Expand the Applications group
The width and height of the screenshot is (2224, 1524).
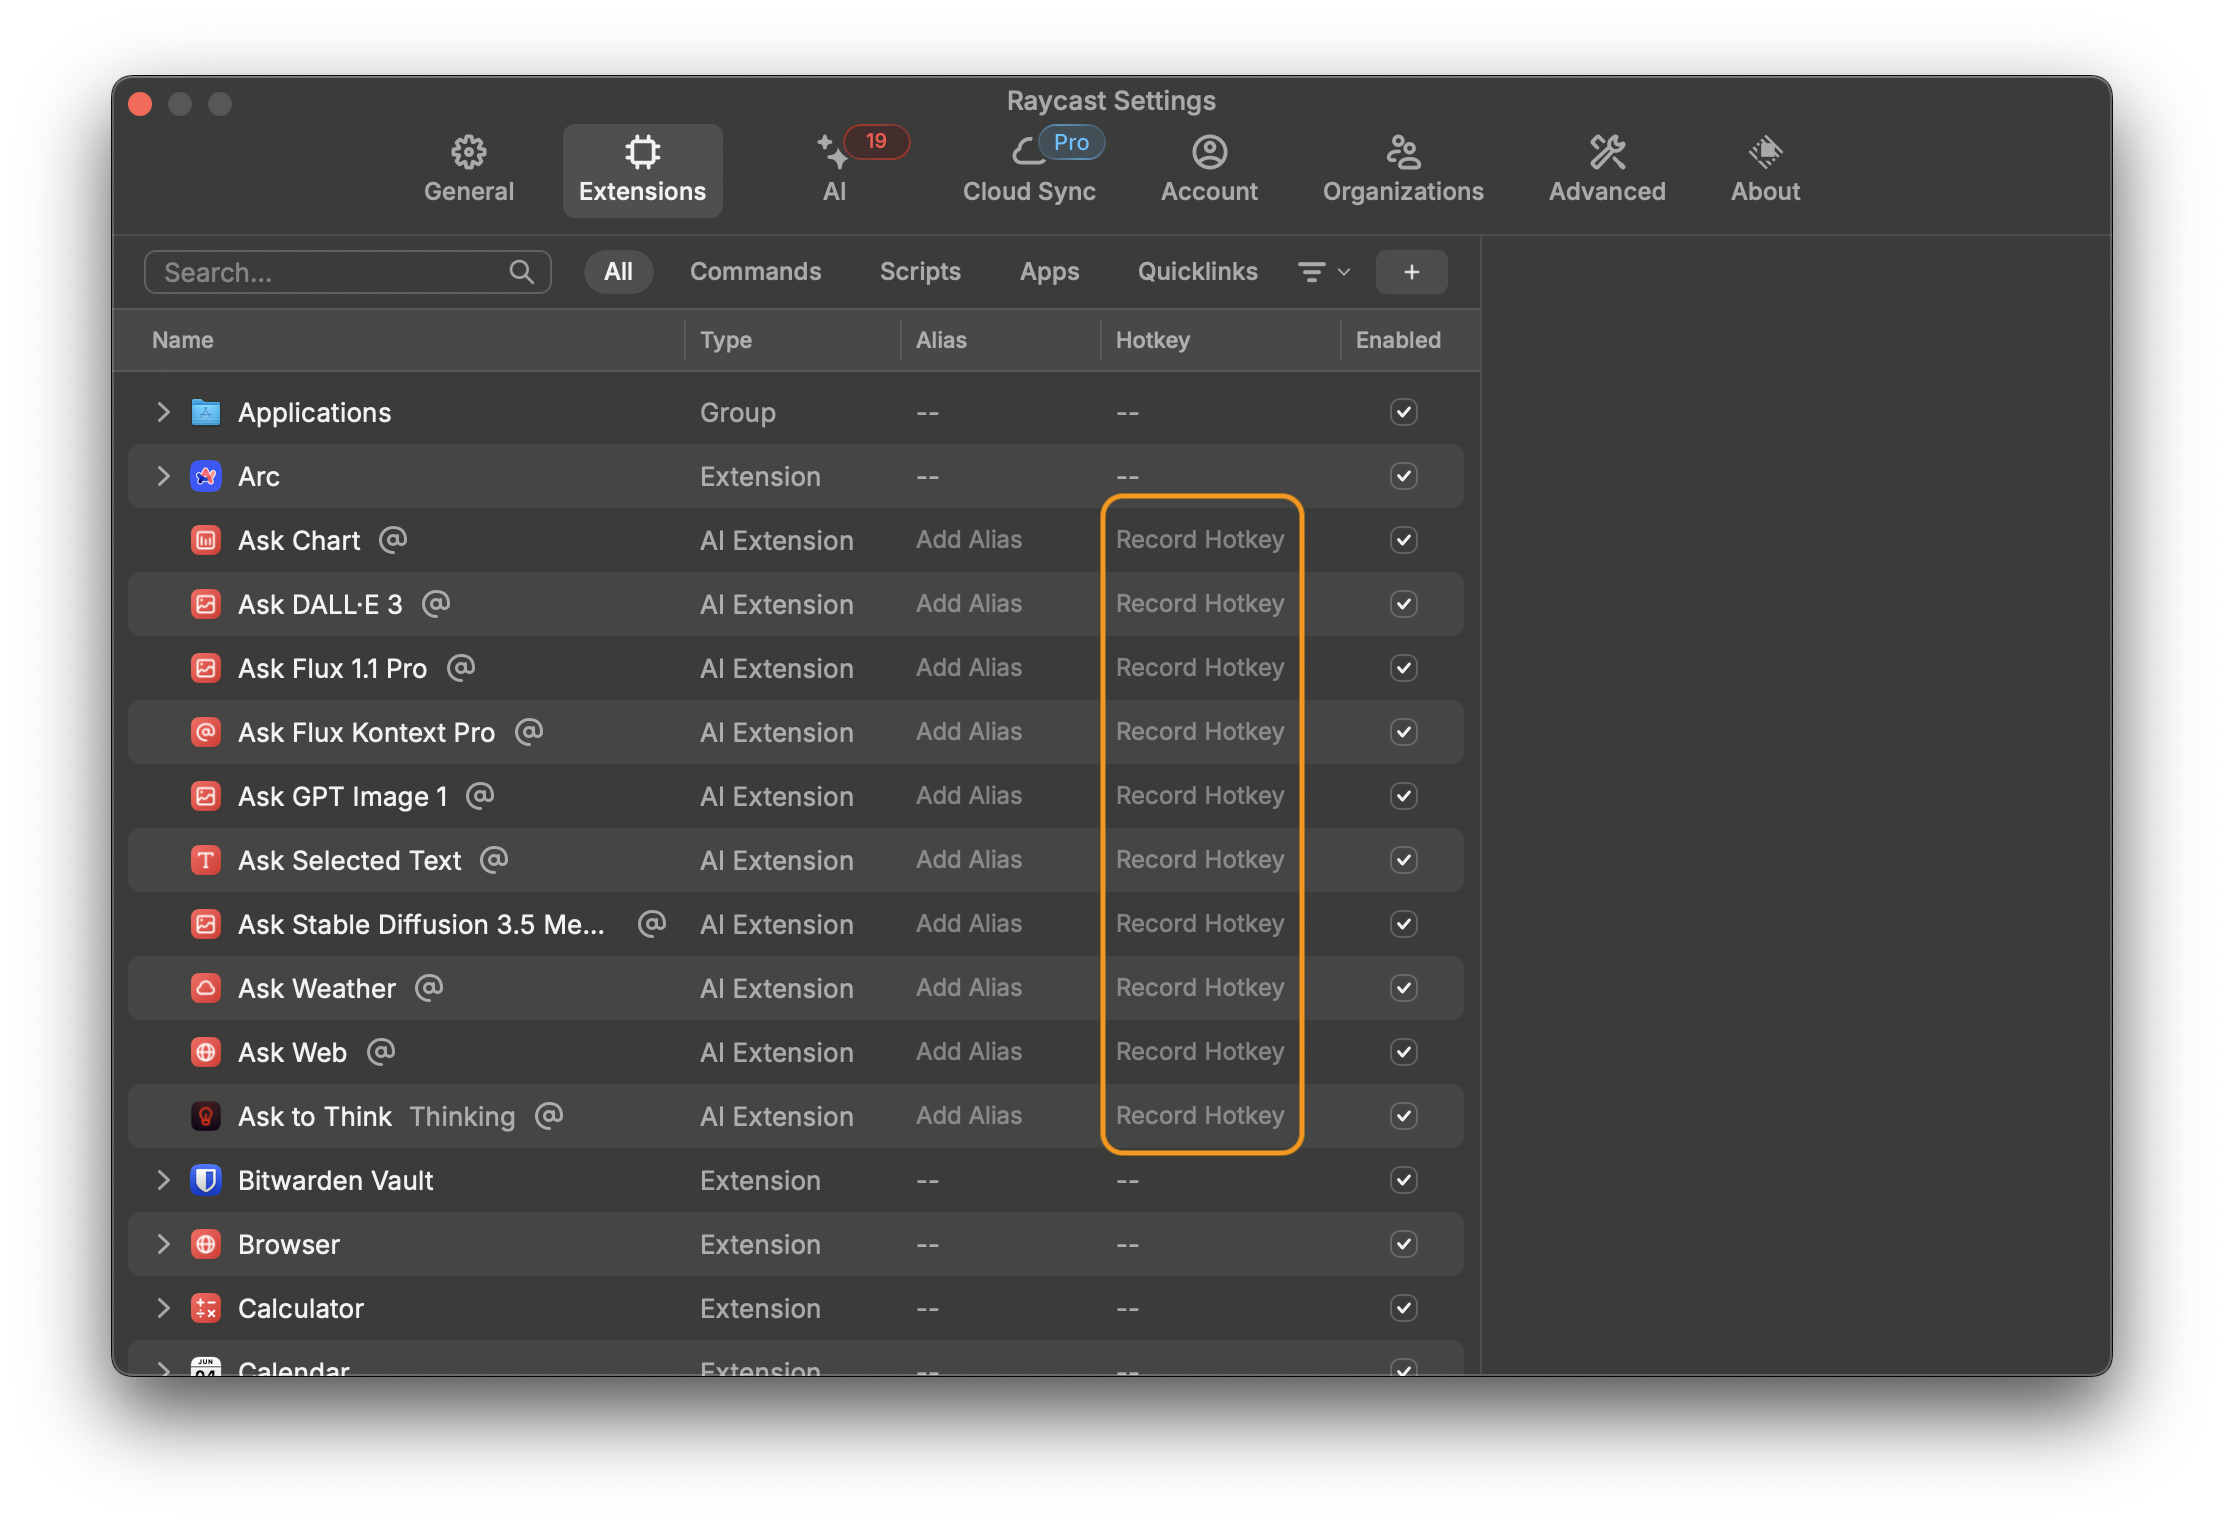click(164, 412)
